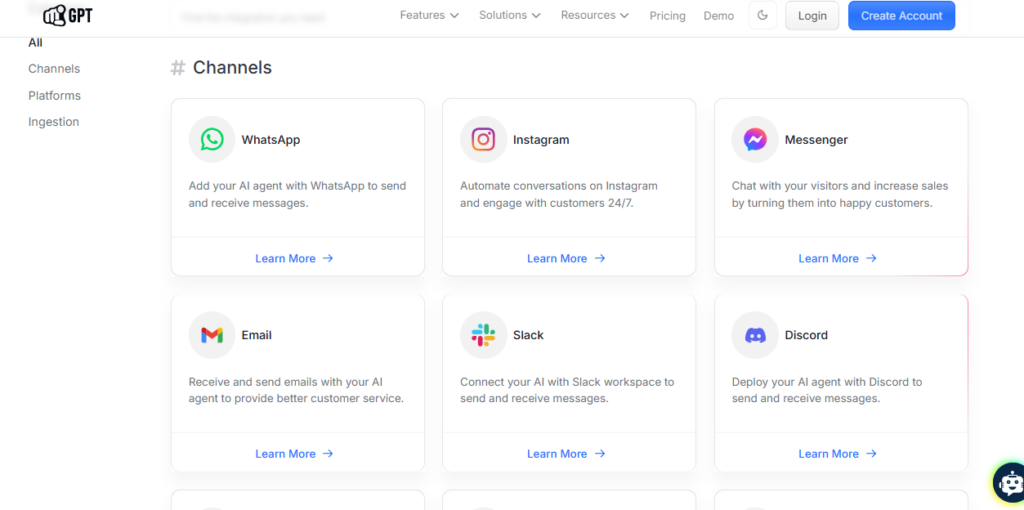The height and width of the screenshot is (510, 1024).
Task: Click the GPT logo in header
Action: 68,14
